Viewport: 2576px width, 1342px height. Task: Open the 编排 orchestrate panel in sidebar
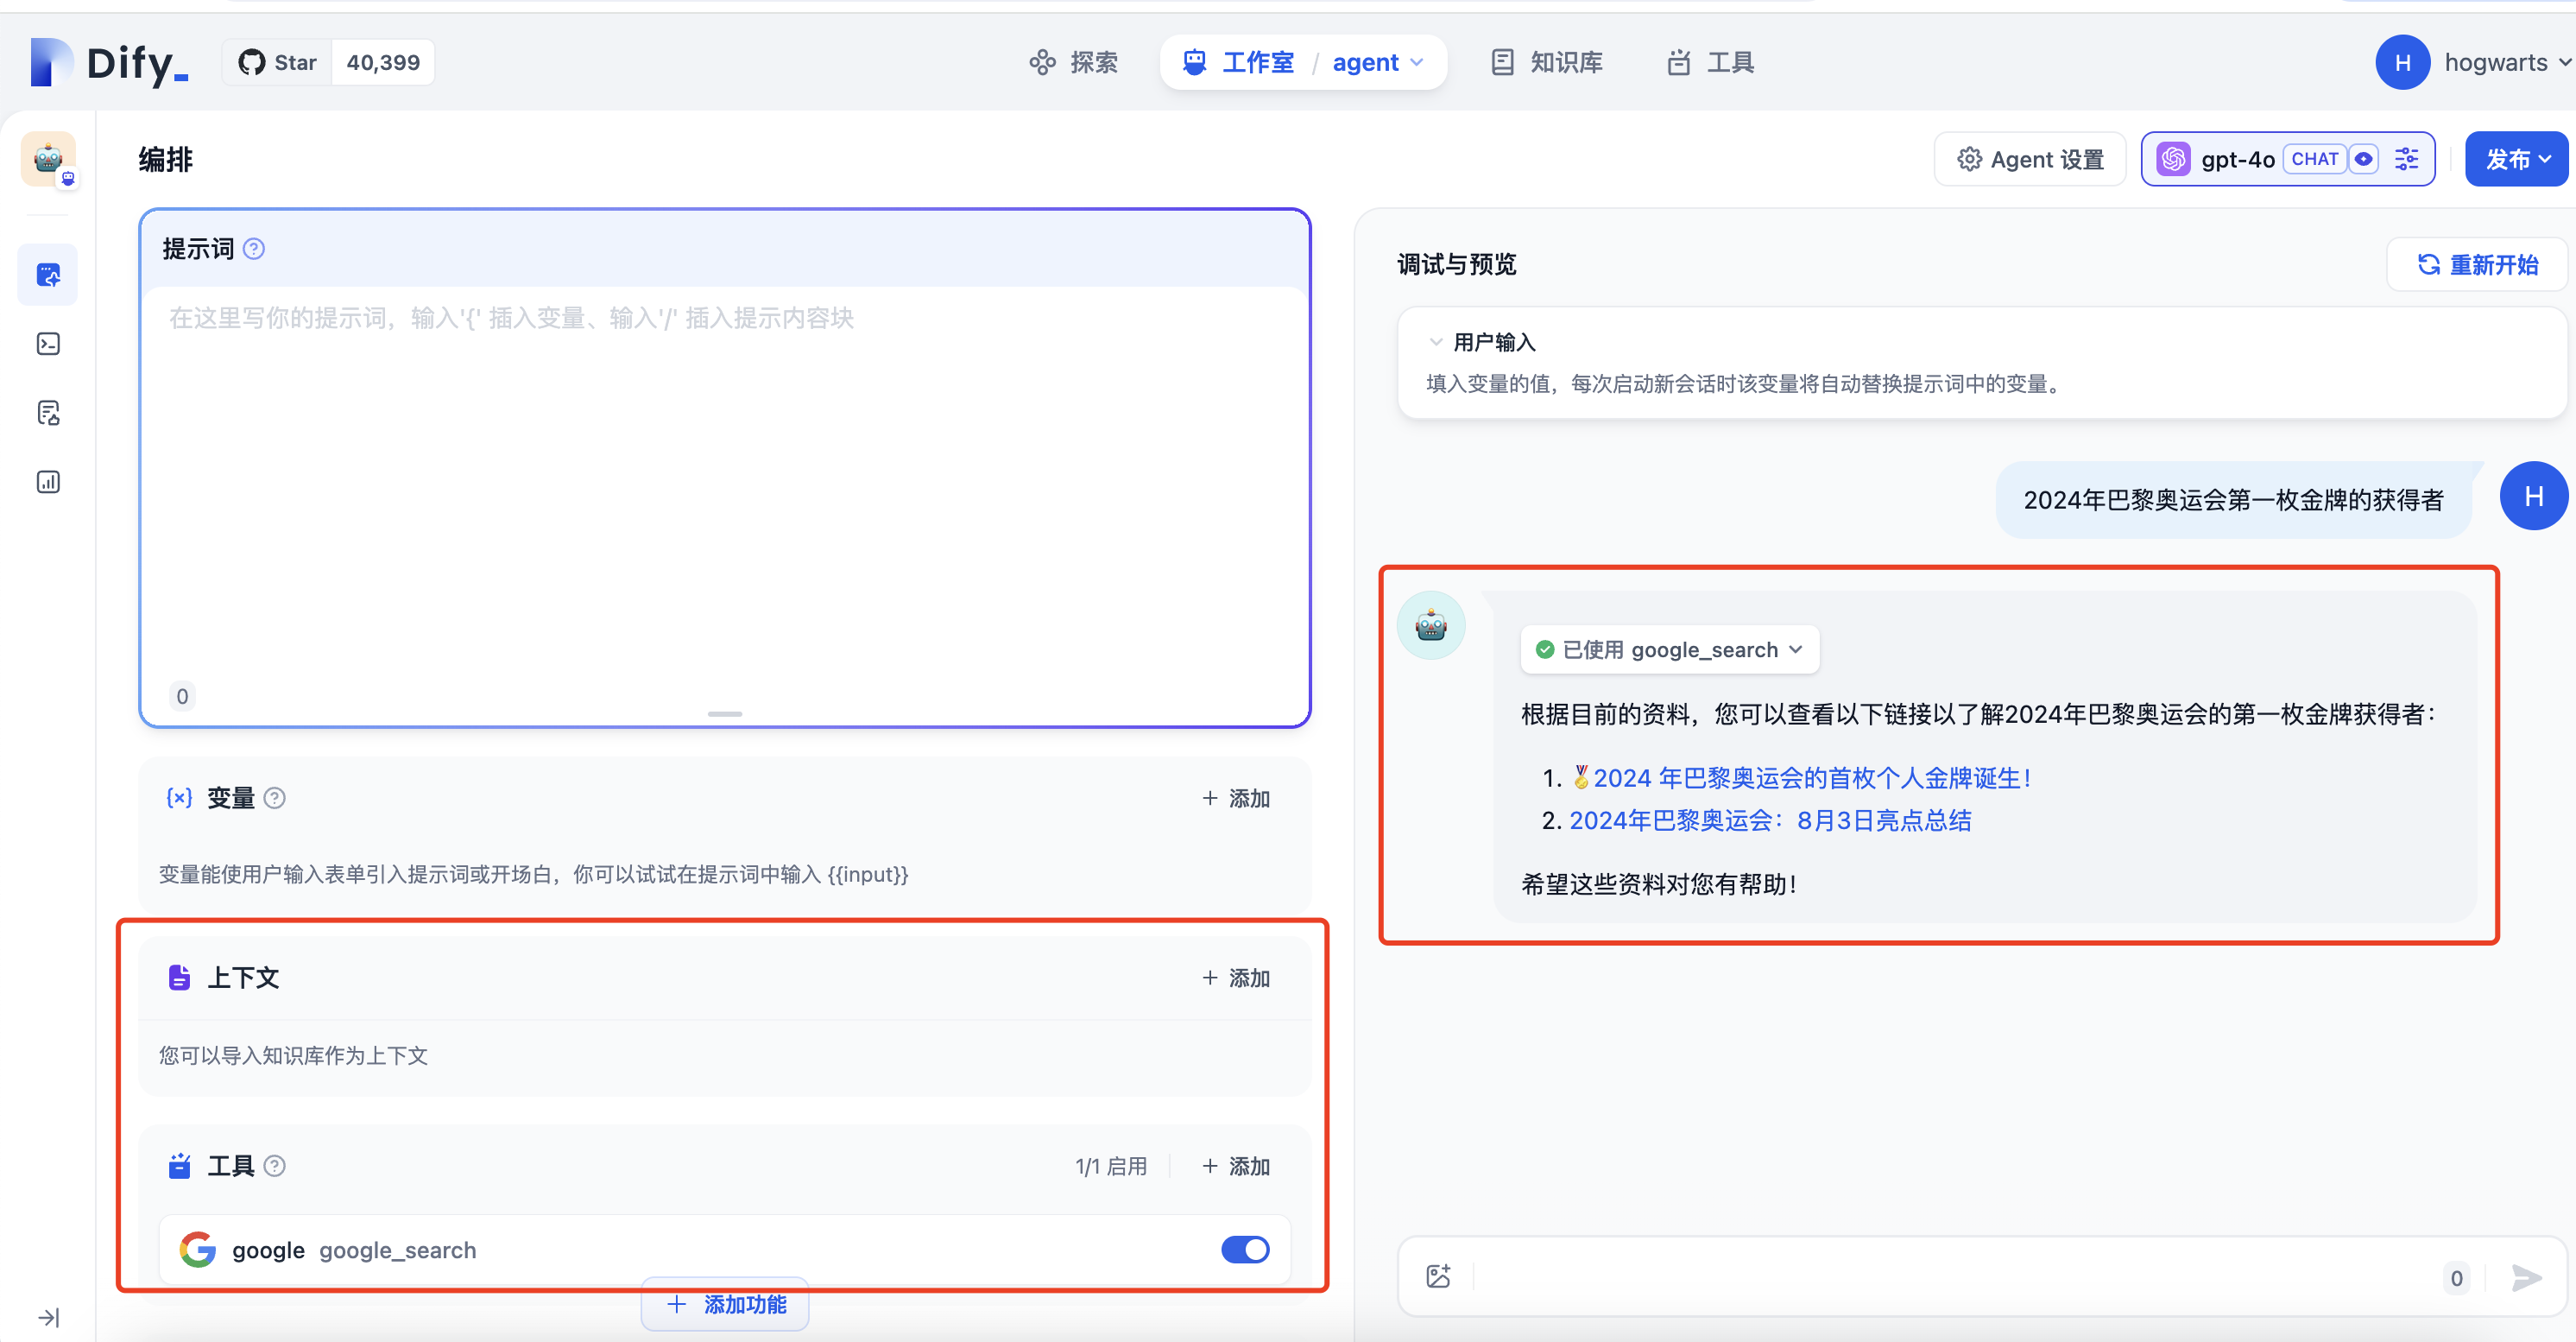48,274
